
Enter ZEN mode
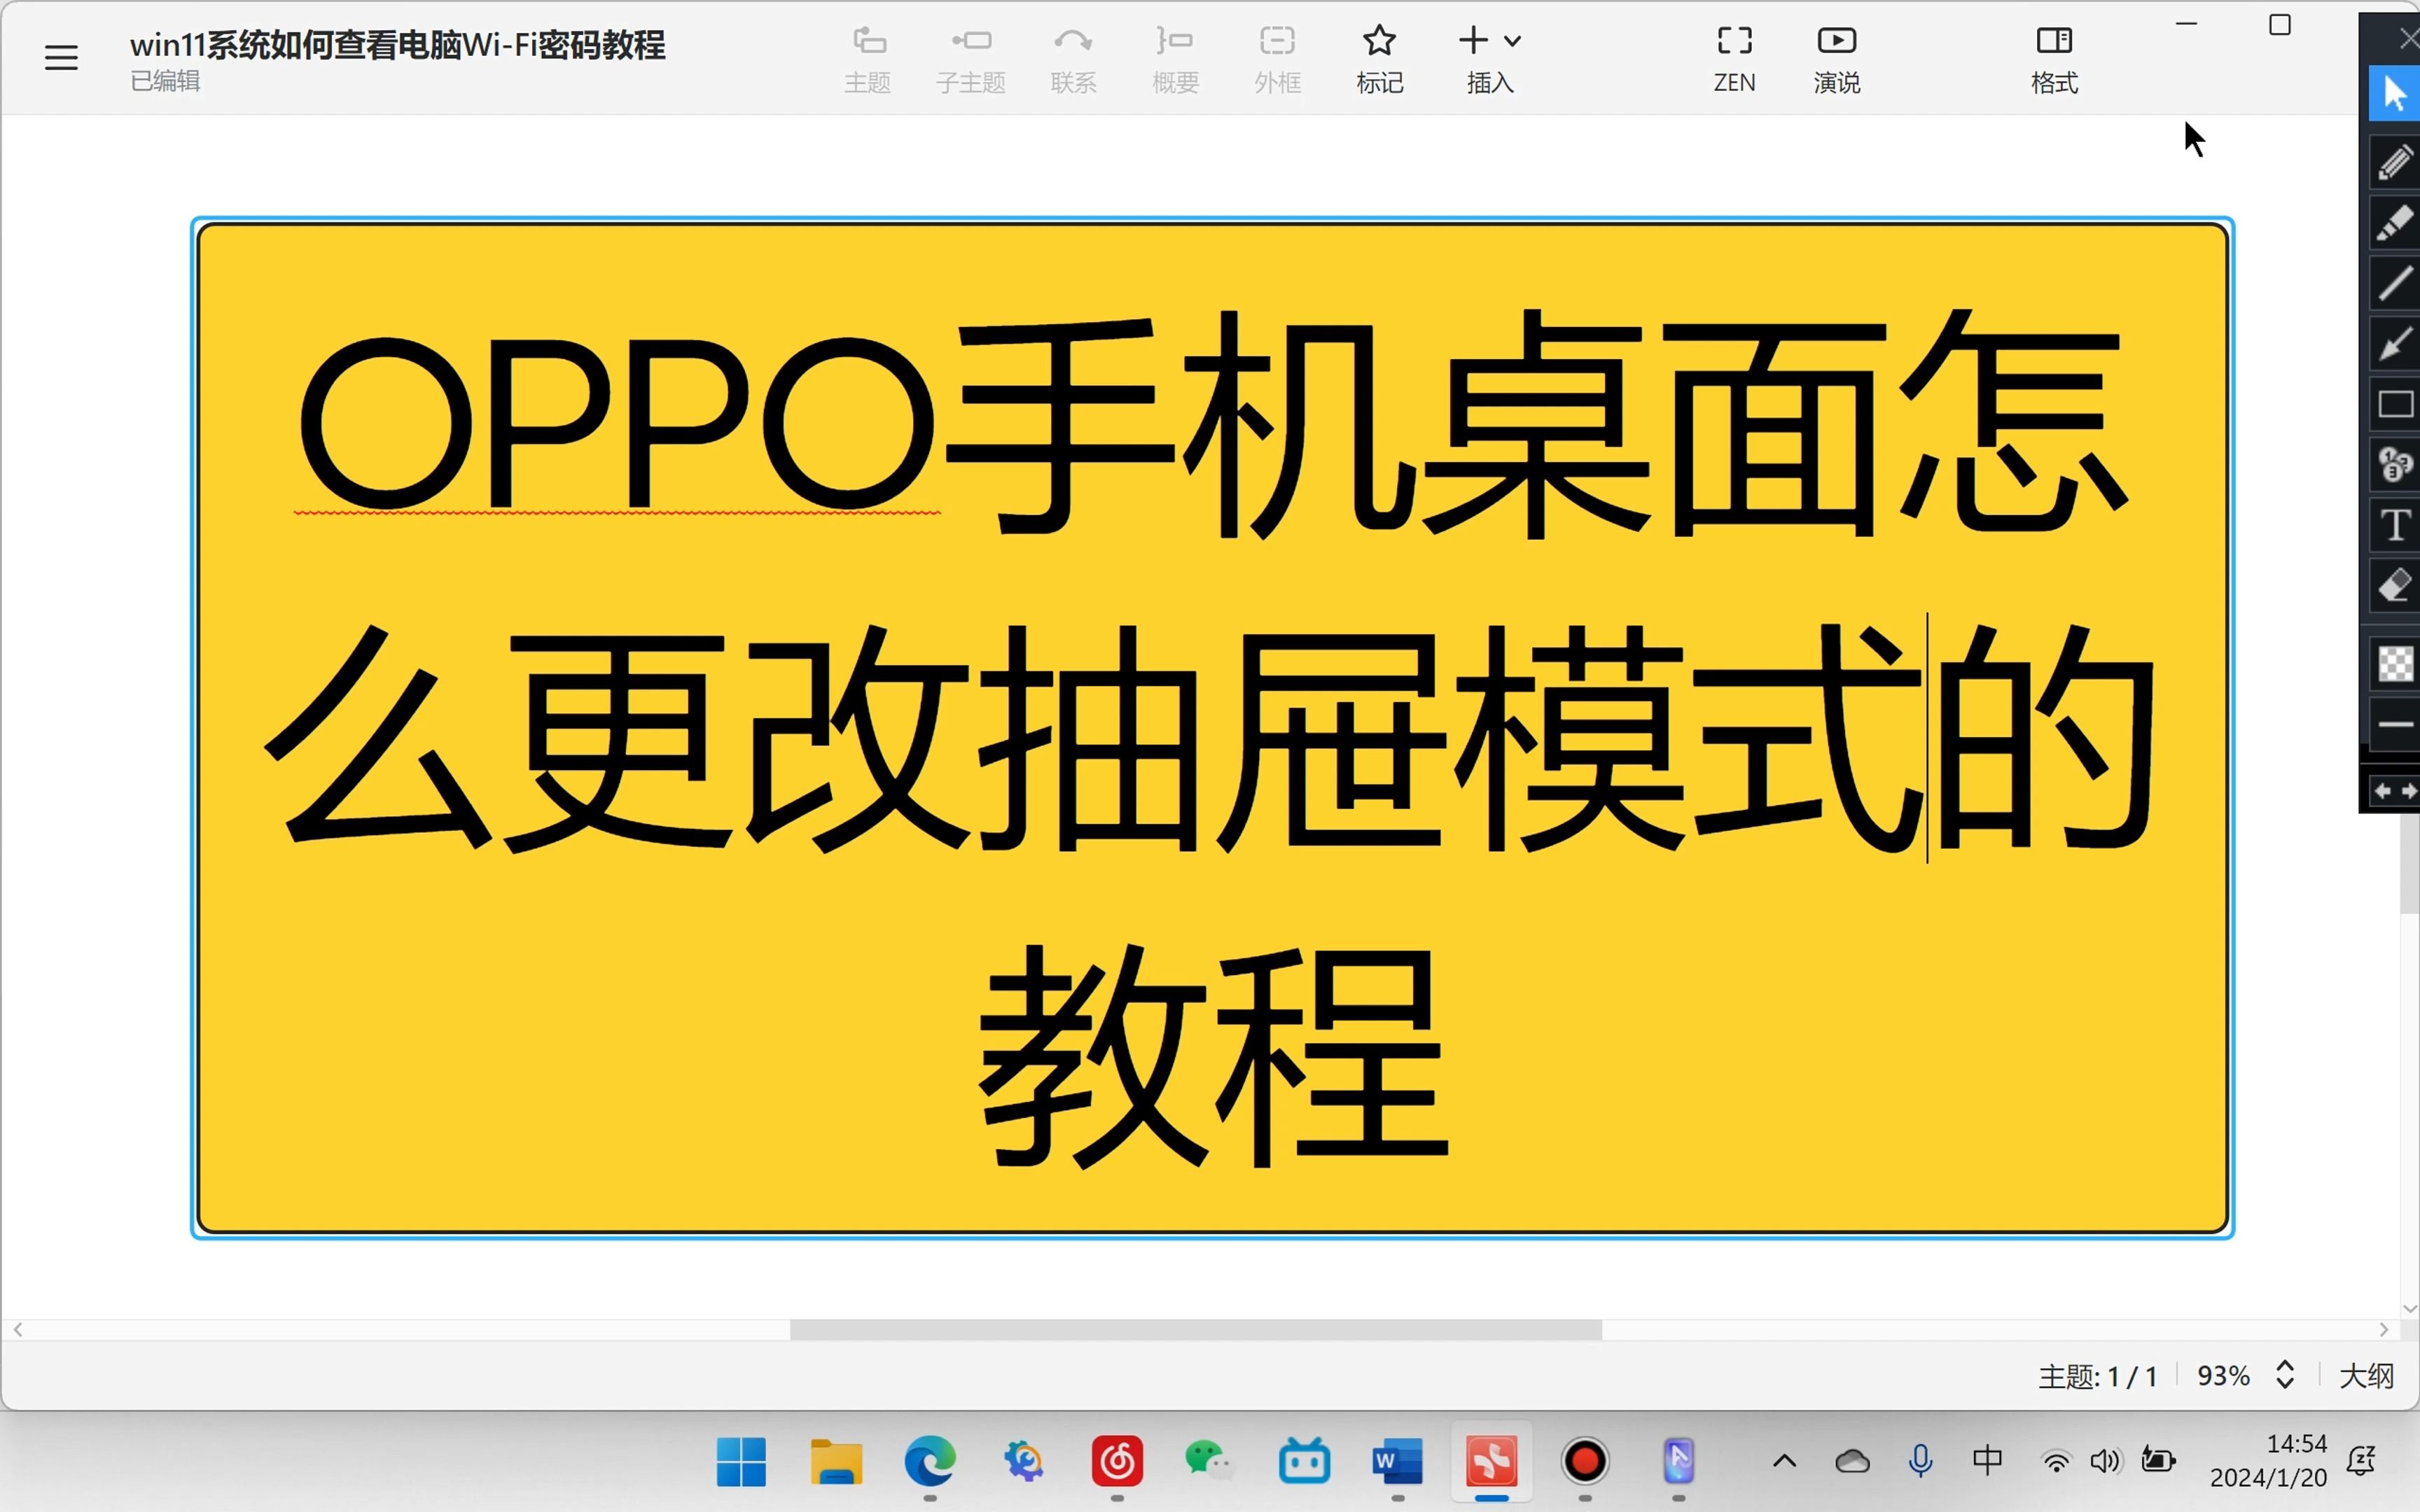pyautogui.click(x=1734, y=60)
